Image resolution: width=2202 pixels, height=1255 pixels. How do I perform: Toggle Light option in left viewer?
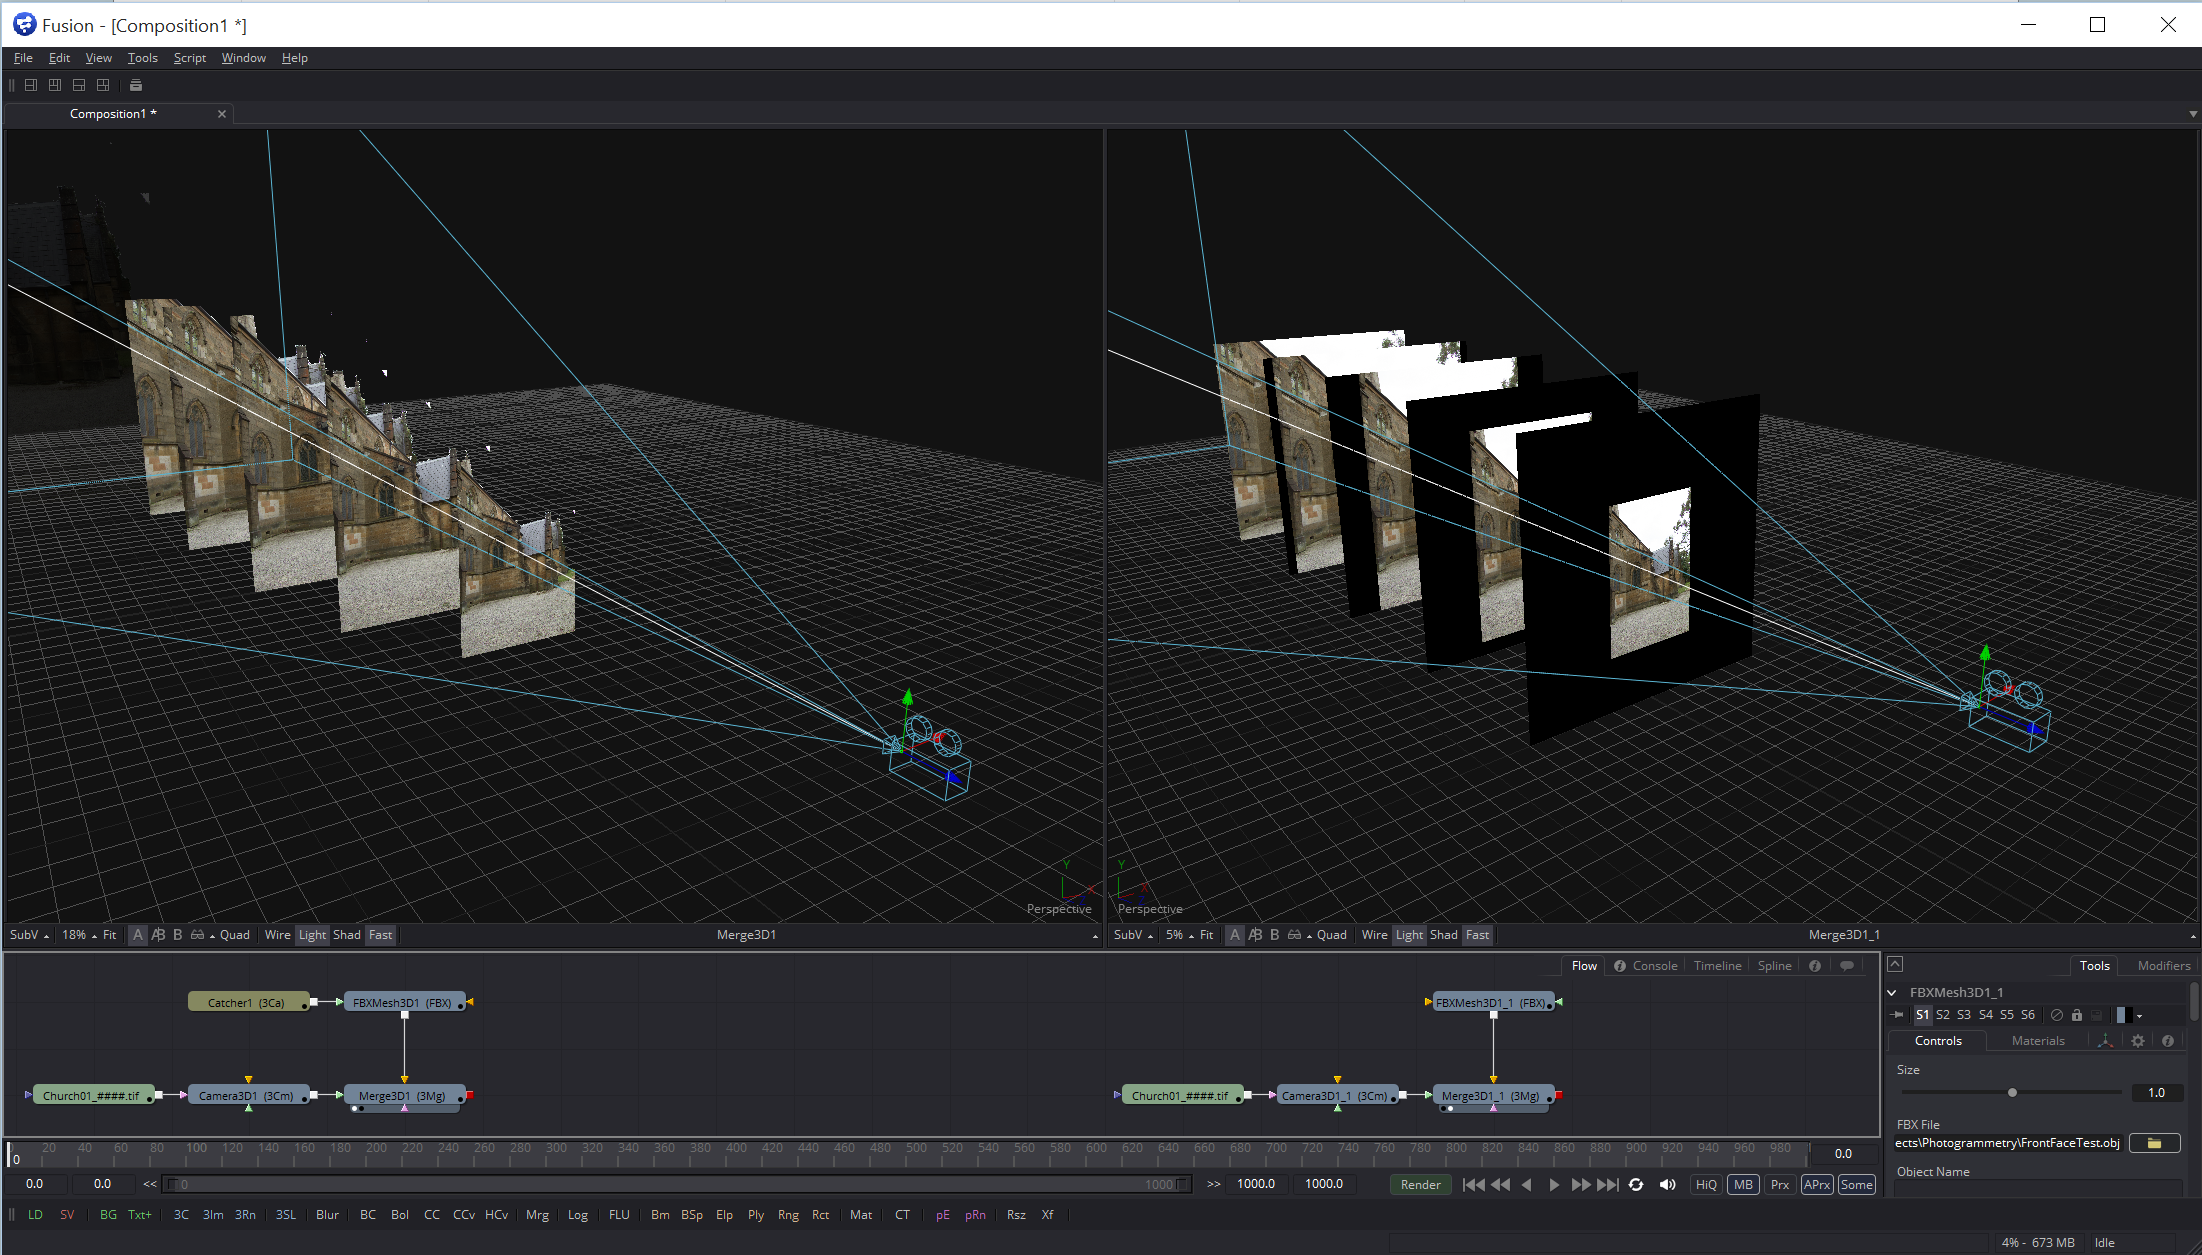312,935
